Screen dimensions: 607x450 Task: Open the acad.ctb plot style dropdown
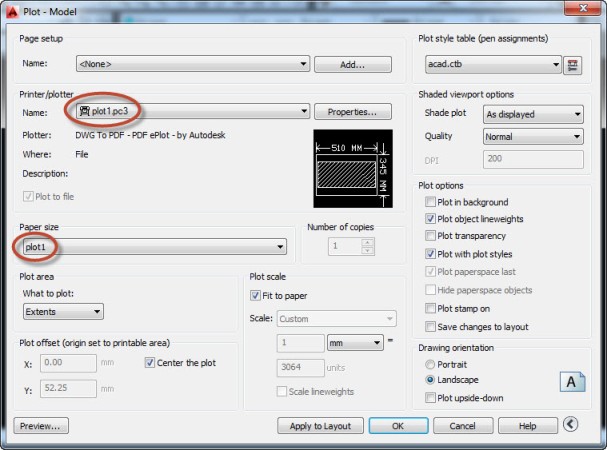493,64
